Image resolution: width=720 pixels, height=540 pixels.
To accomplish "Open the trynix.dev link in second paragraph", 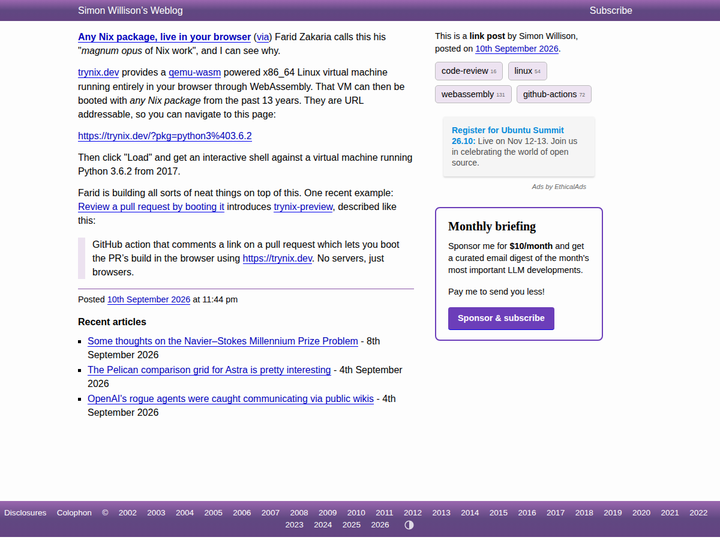I will 98,72.
